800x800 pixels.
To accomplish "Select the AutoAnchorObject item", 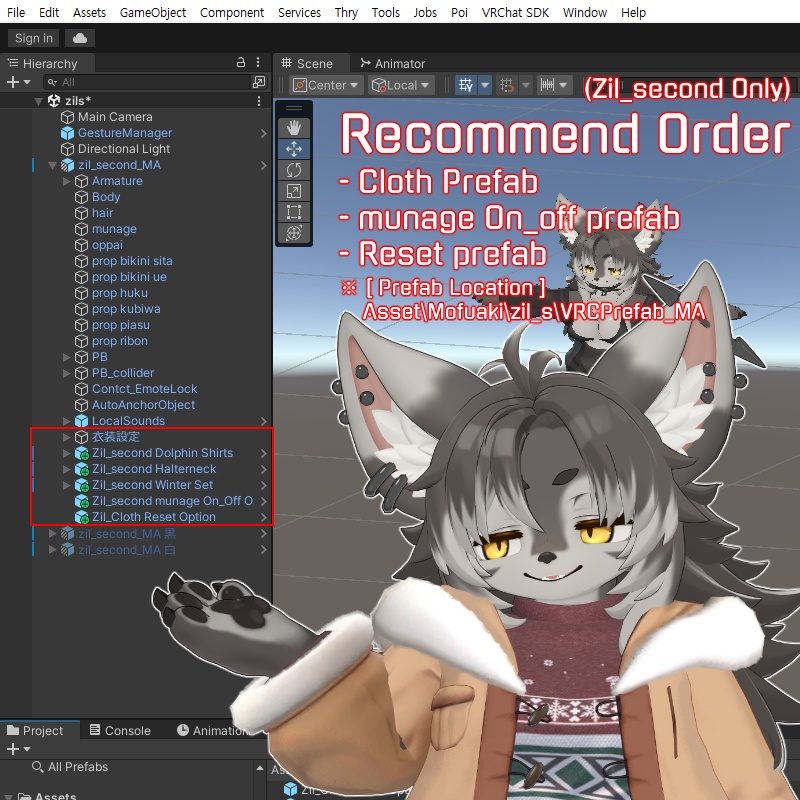I will pyautogui.click(x=143, y=405).
